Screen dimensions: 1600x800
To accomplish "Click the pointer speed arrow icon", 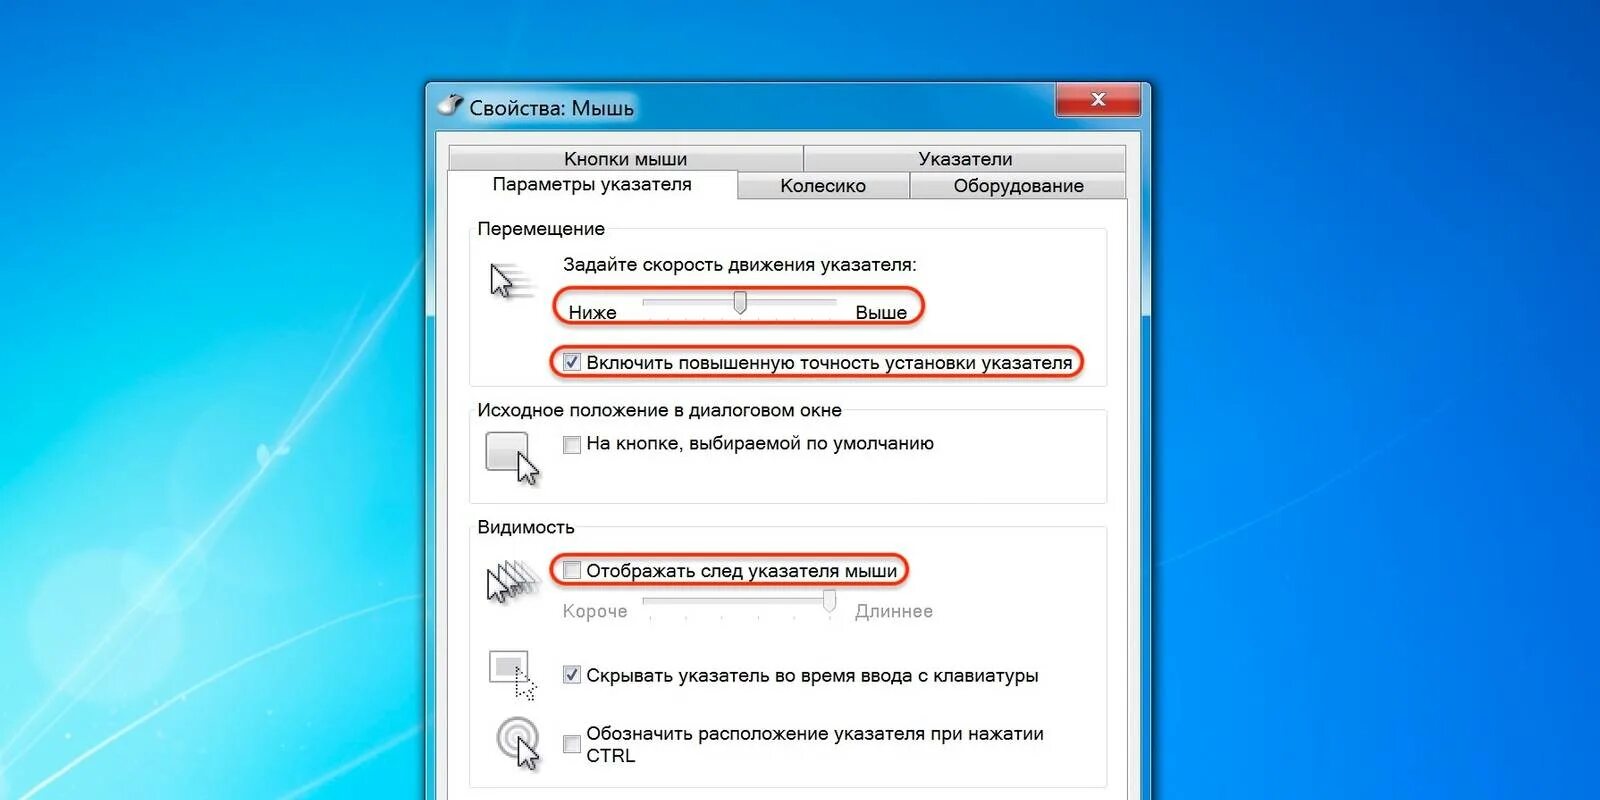I will pos(511,281).
